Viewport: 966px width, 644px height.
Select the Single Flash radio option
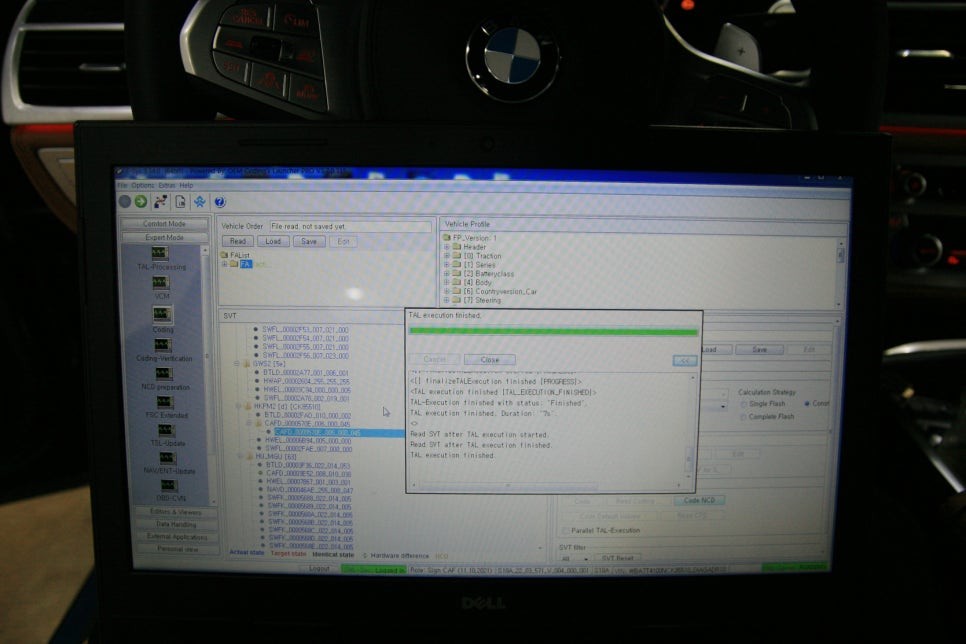(x=743, y=403)
